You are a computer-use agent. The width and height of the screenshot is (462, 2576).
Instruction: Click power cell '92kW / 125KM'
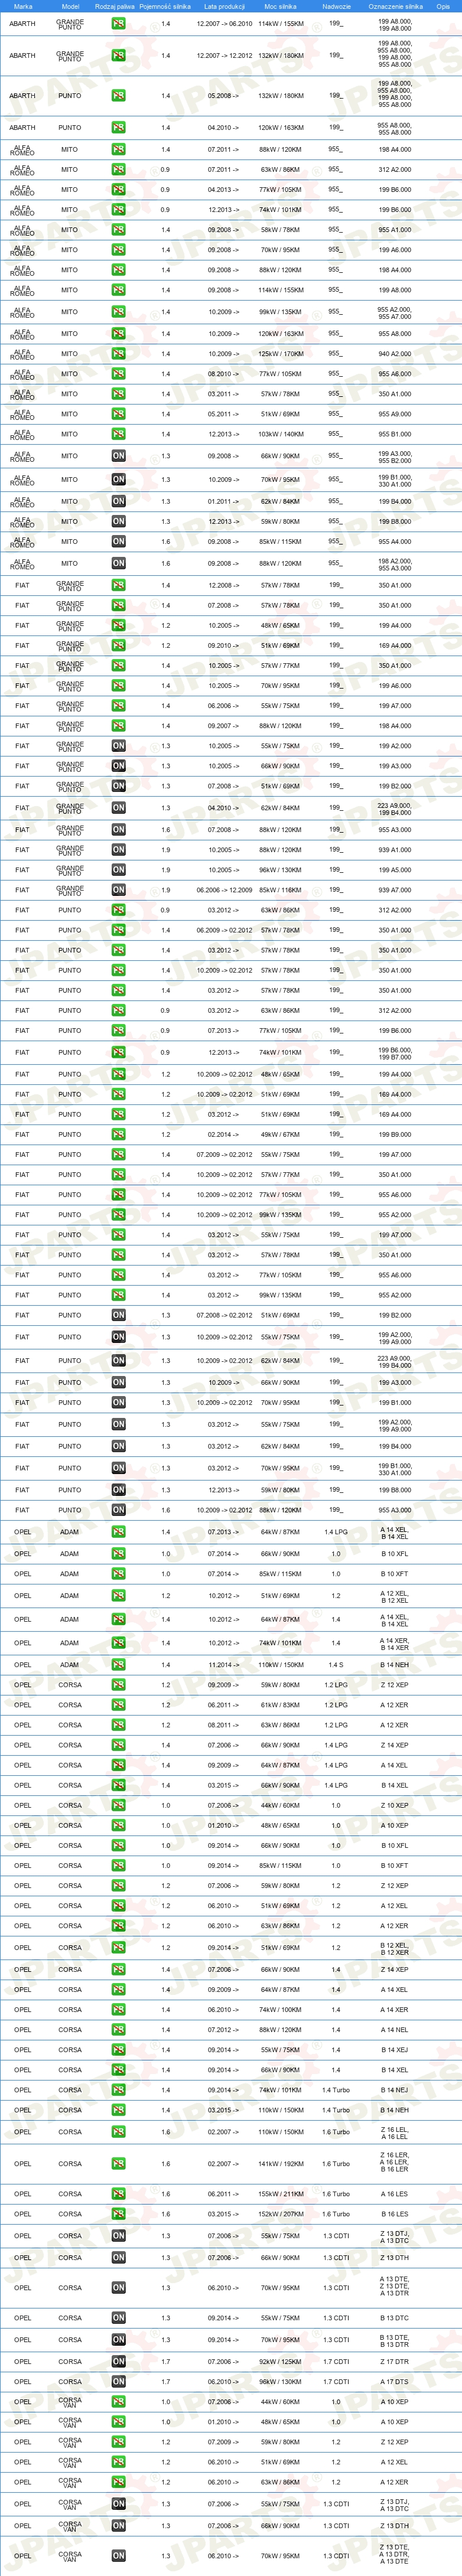(x=280, y=2362)
